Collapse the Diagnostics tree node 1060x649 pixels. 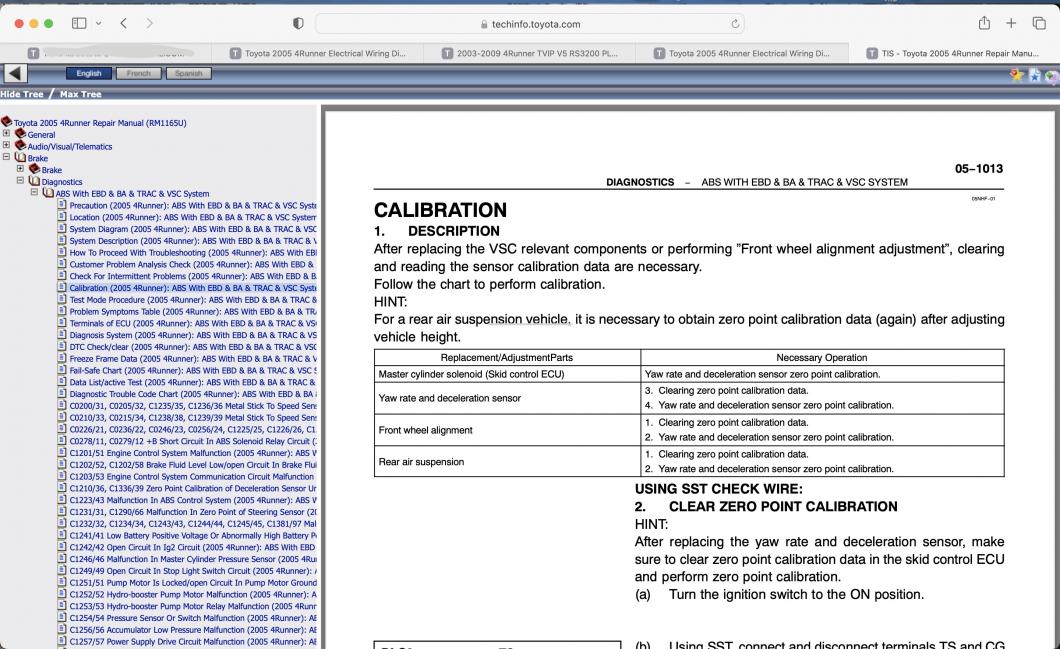pyautogui.click(x=20, y=181)
